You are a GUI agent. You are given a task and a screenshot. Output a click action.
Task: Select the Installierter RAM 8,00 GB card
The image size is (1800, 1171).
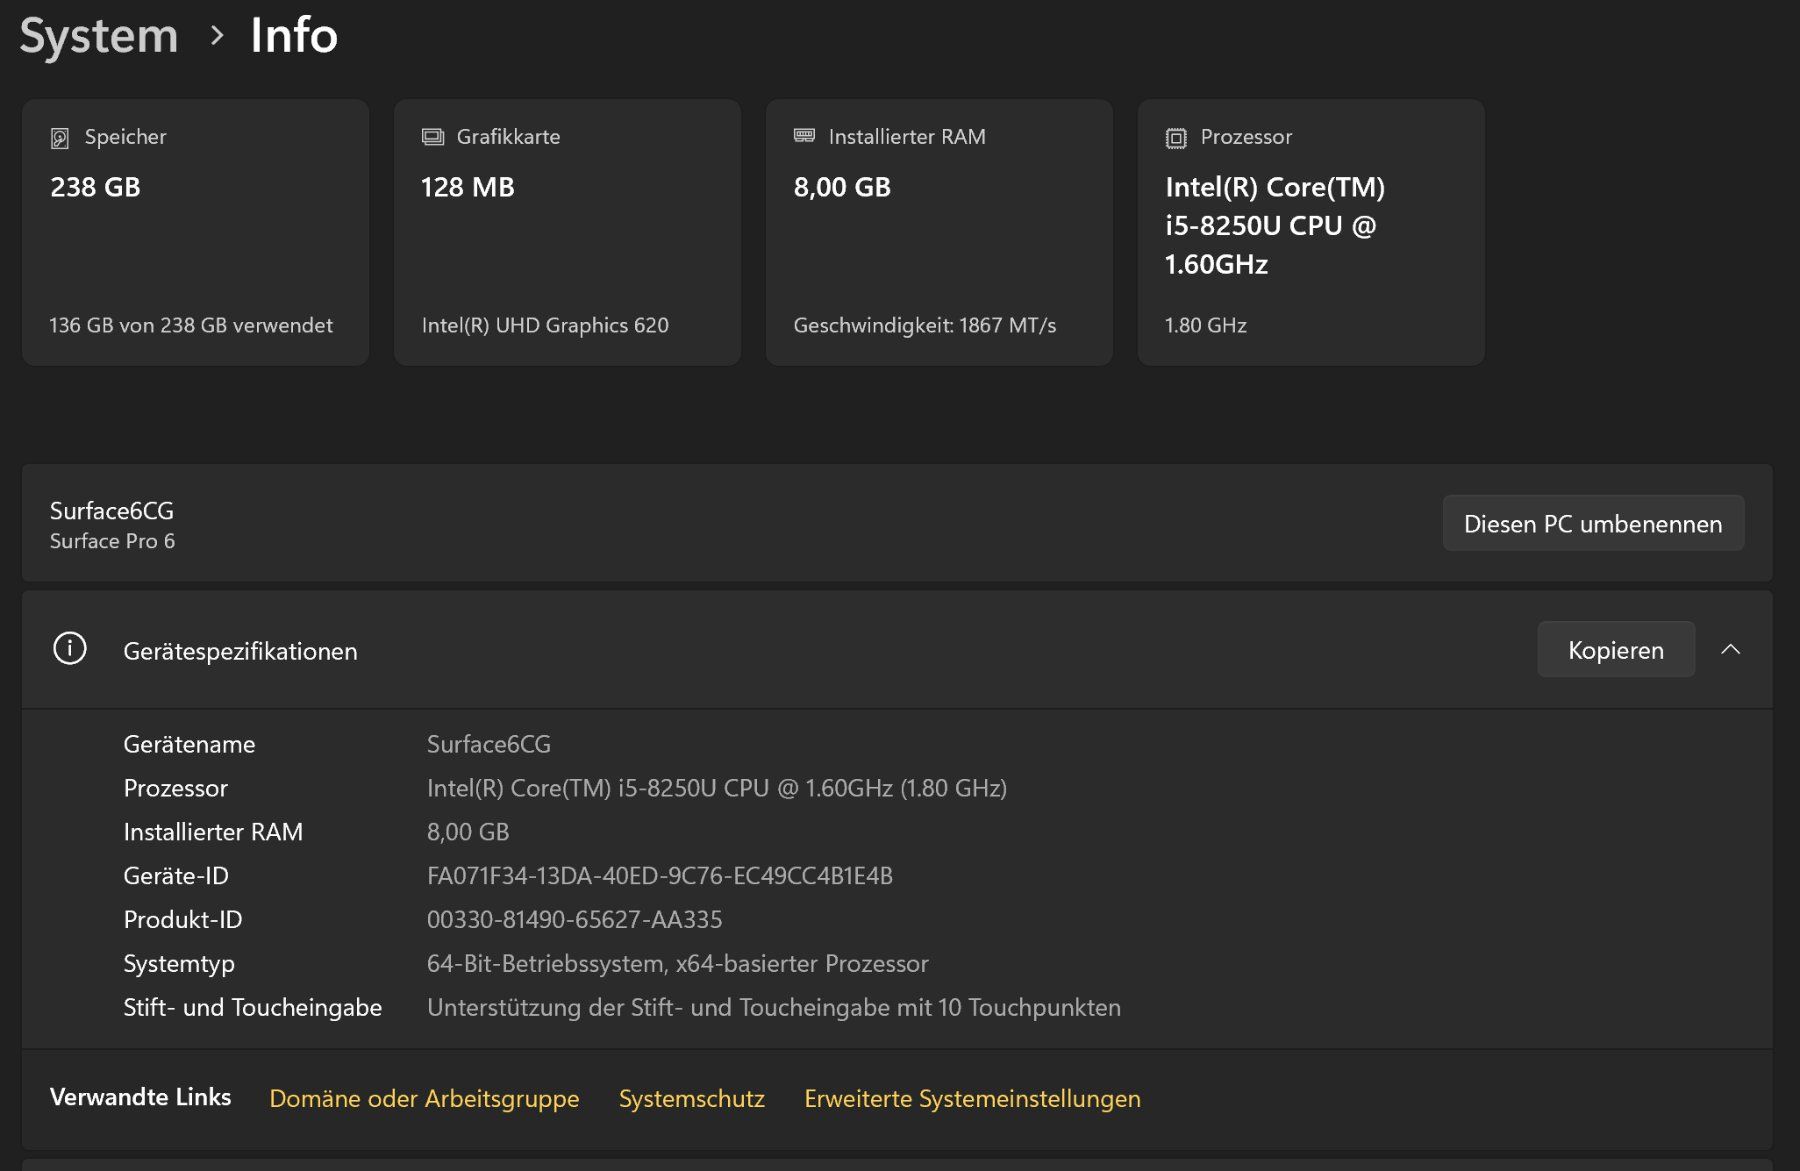pyautogui.click(x=939, y=232)
